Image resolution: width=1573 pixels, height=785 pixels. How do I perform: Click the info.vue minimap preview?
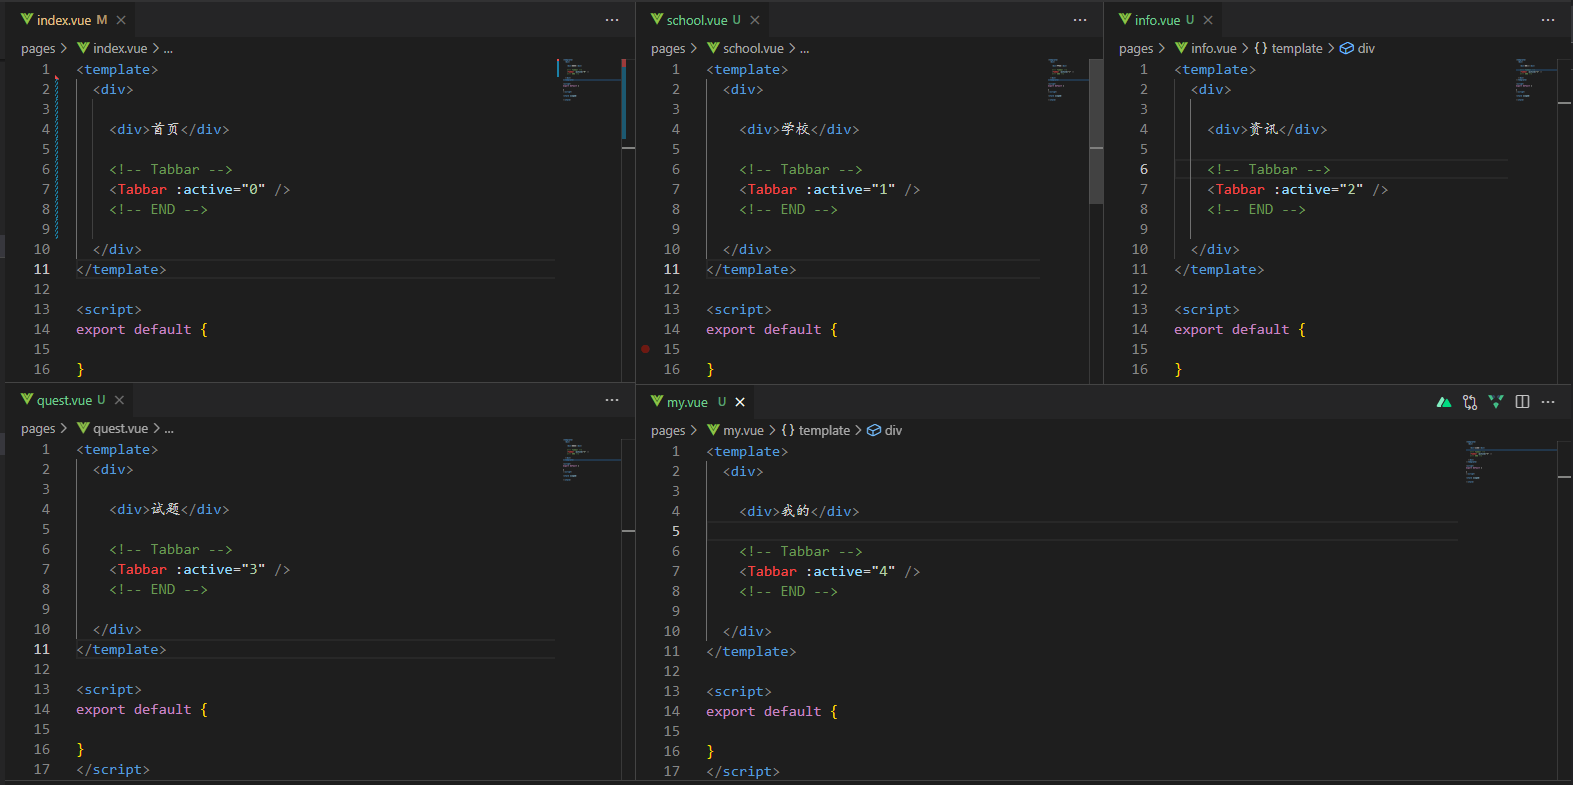click(x=1535, y=80)
